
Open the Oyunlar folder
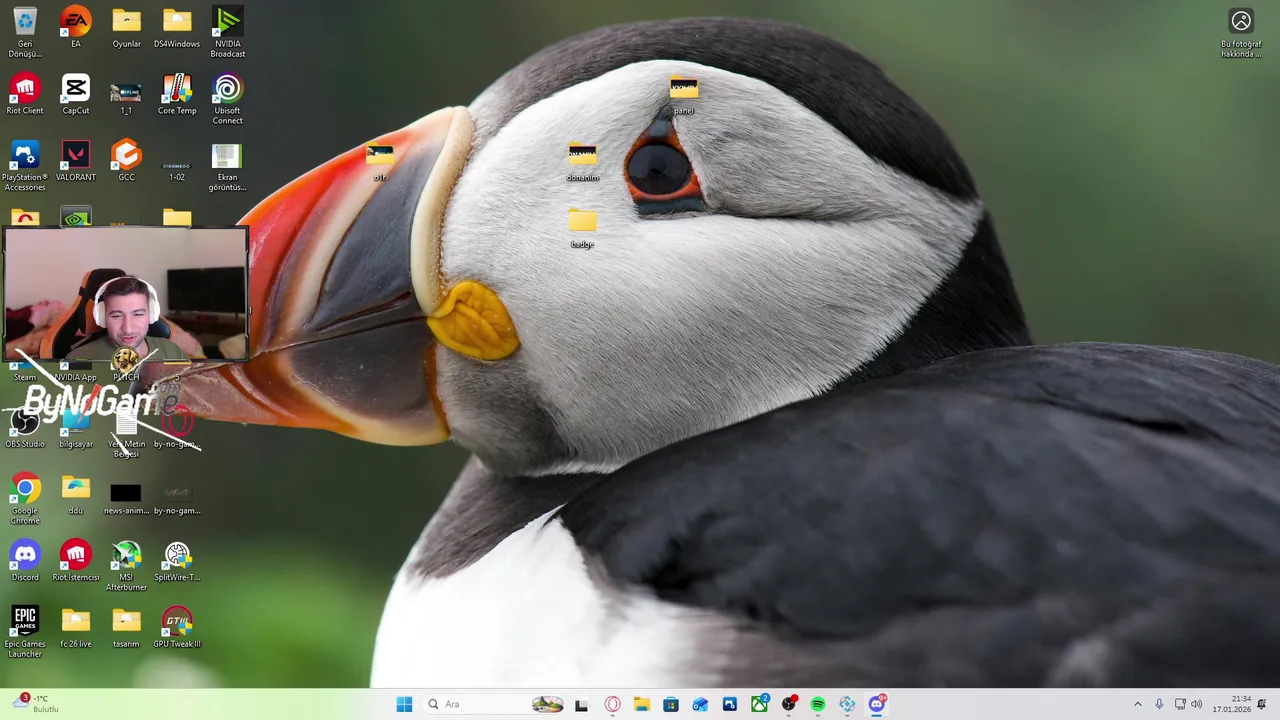(x=126, y=27)
